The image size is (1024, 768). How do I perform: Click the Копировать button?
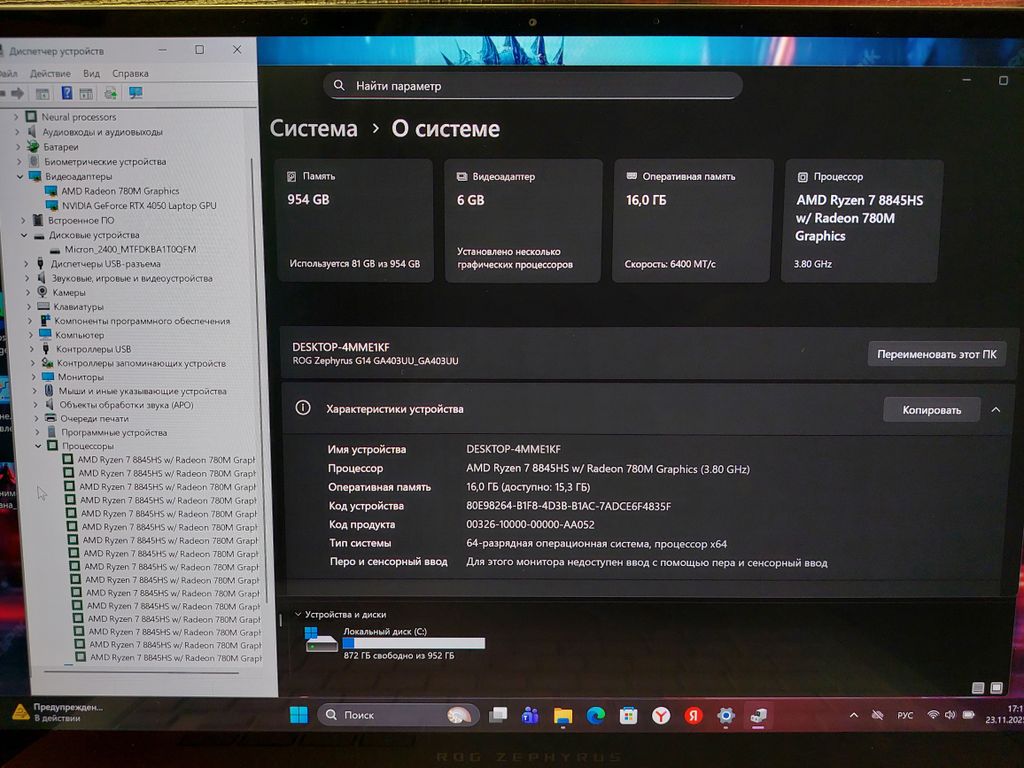931,409
